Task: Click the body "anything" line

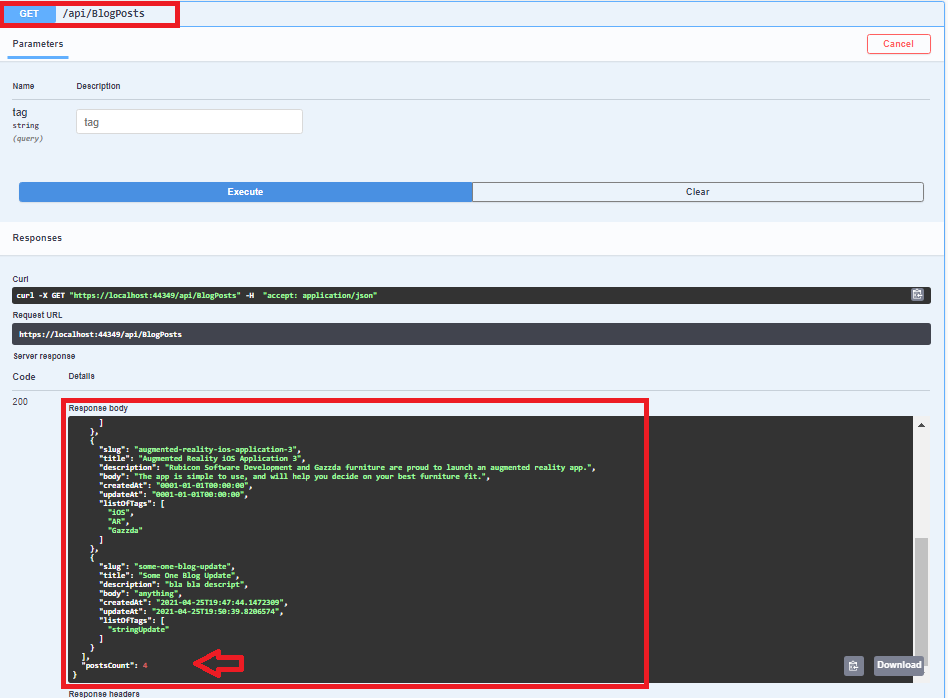Action: point(141,593)
